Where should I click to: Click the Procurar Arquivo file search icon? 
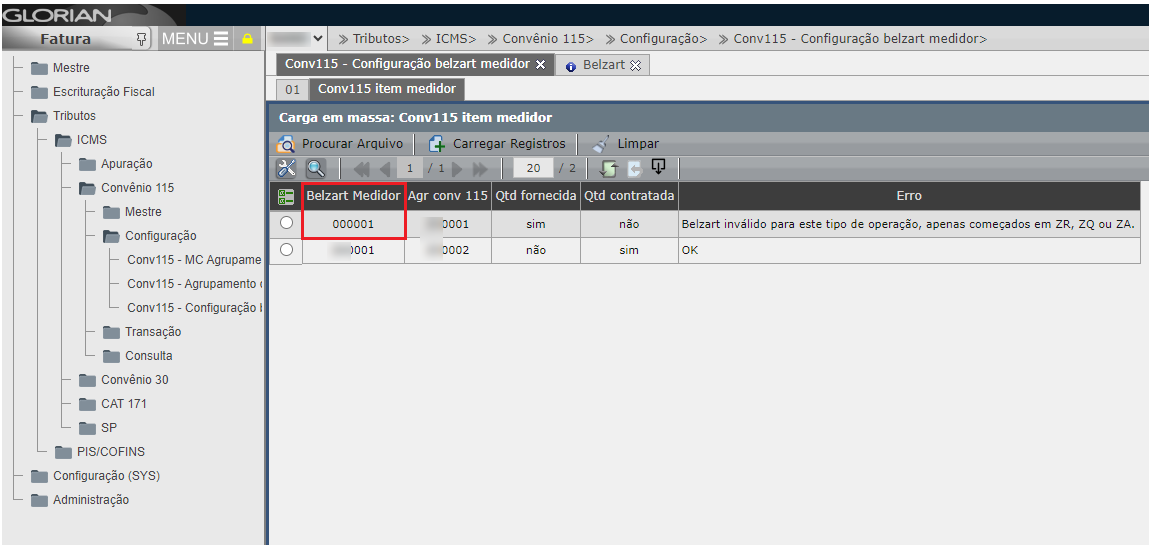click(286, 144)
